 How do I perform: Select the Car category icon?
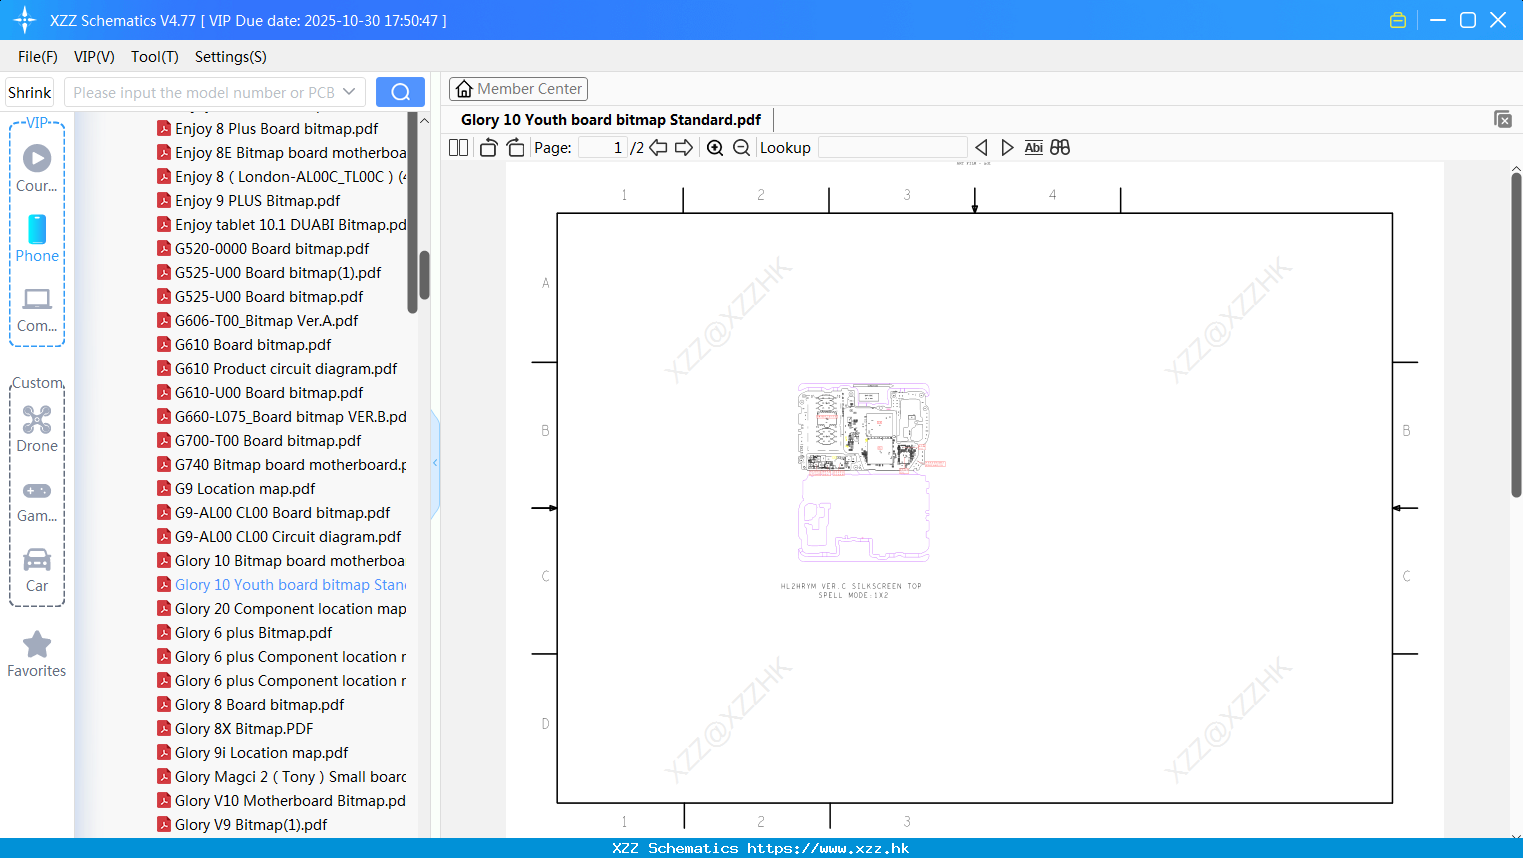(37, 569)
